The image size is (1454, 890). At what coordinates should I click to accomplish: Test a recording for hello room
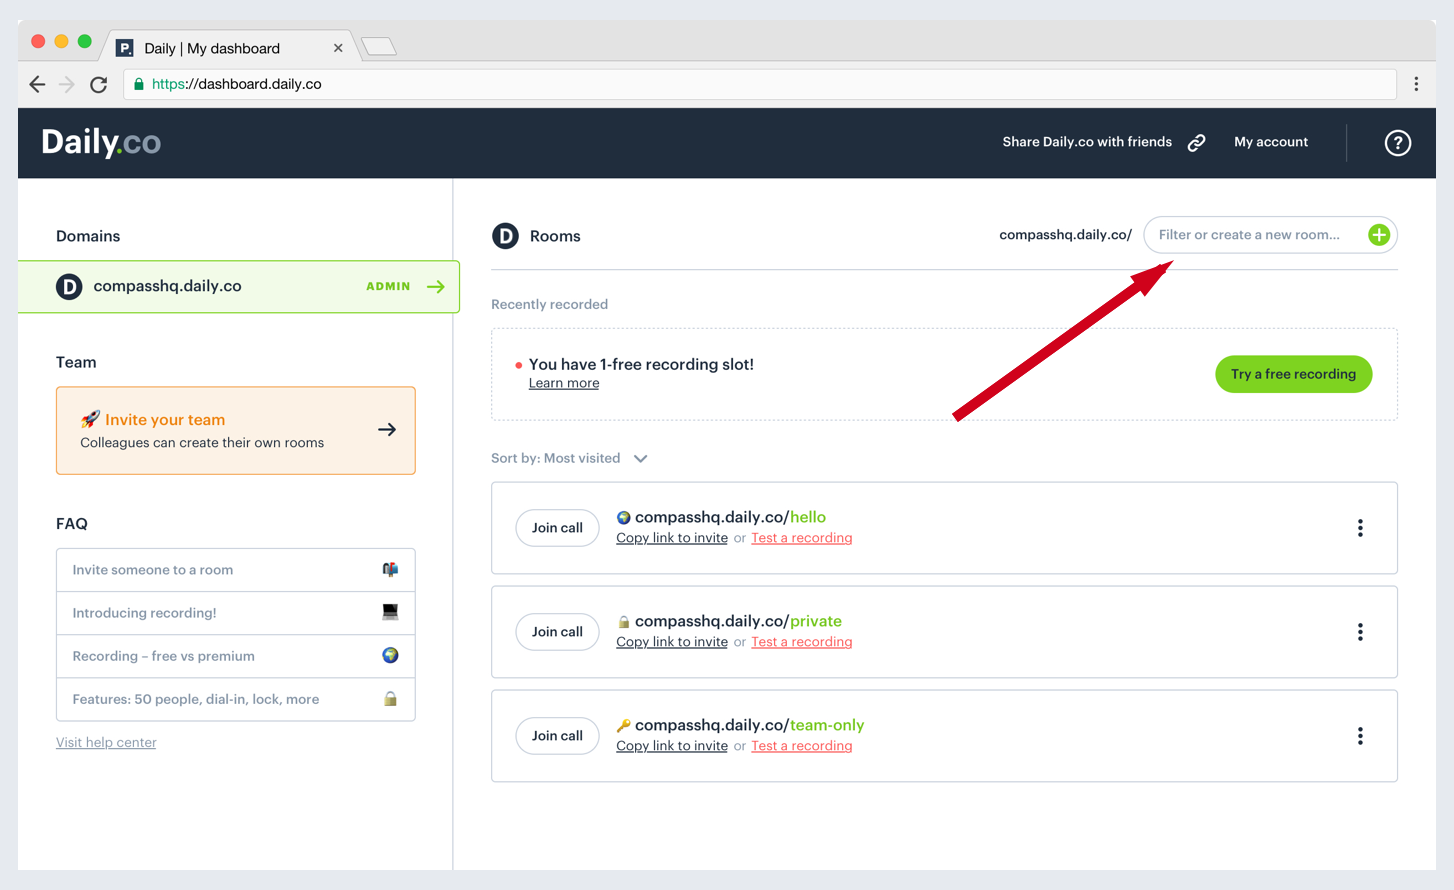click(x=802, y=538)
